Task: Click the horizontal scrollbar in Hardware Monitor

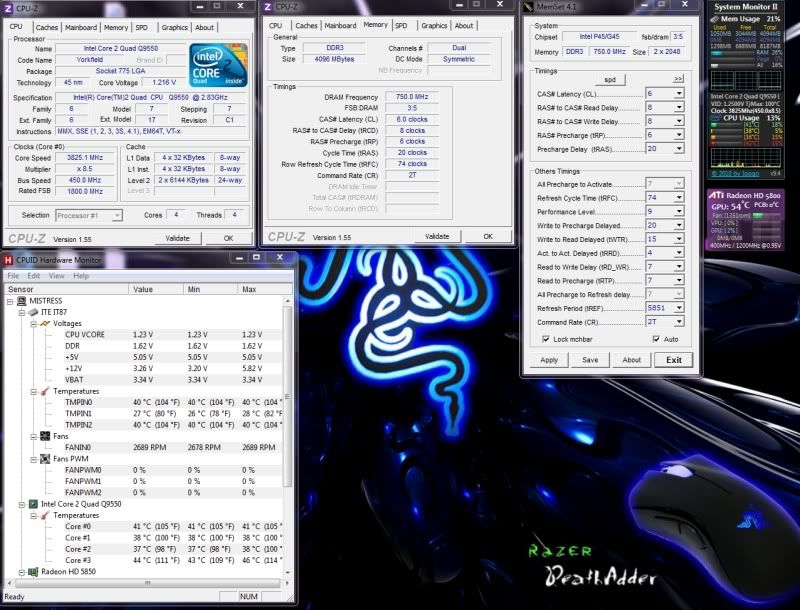Action: (x=147, y=582)
